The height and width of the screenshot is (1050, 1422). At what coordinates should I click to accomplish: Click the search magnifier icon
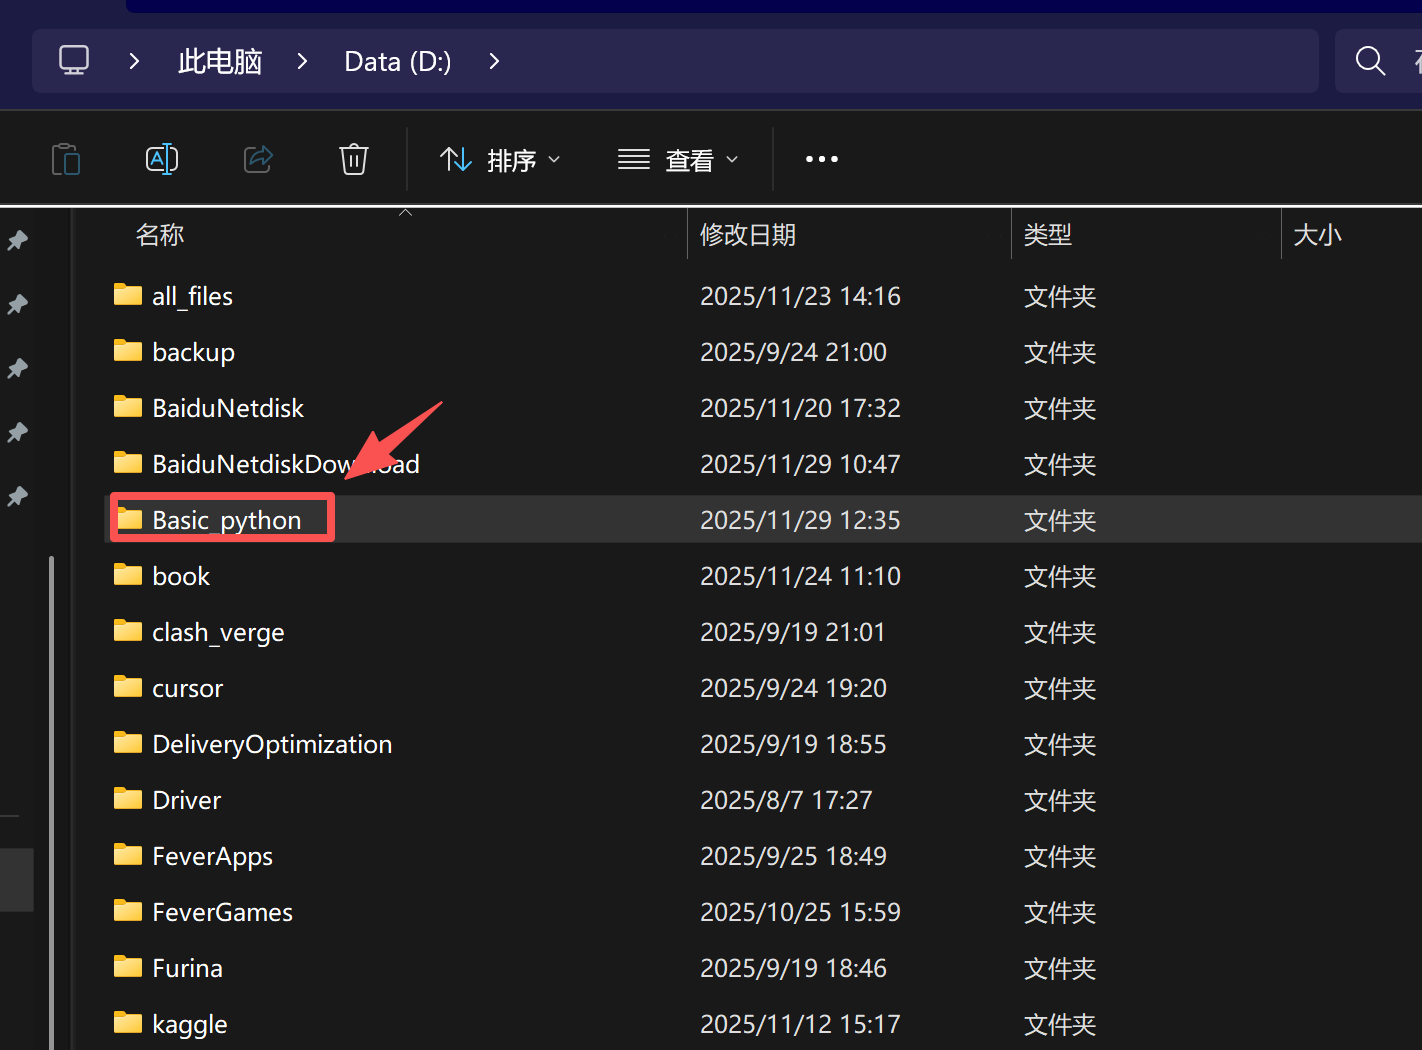click(1370, 61)
